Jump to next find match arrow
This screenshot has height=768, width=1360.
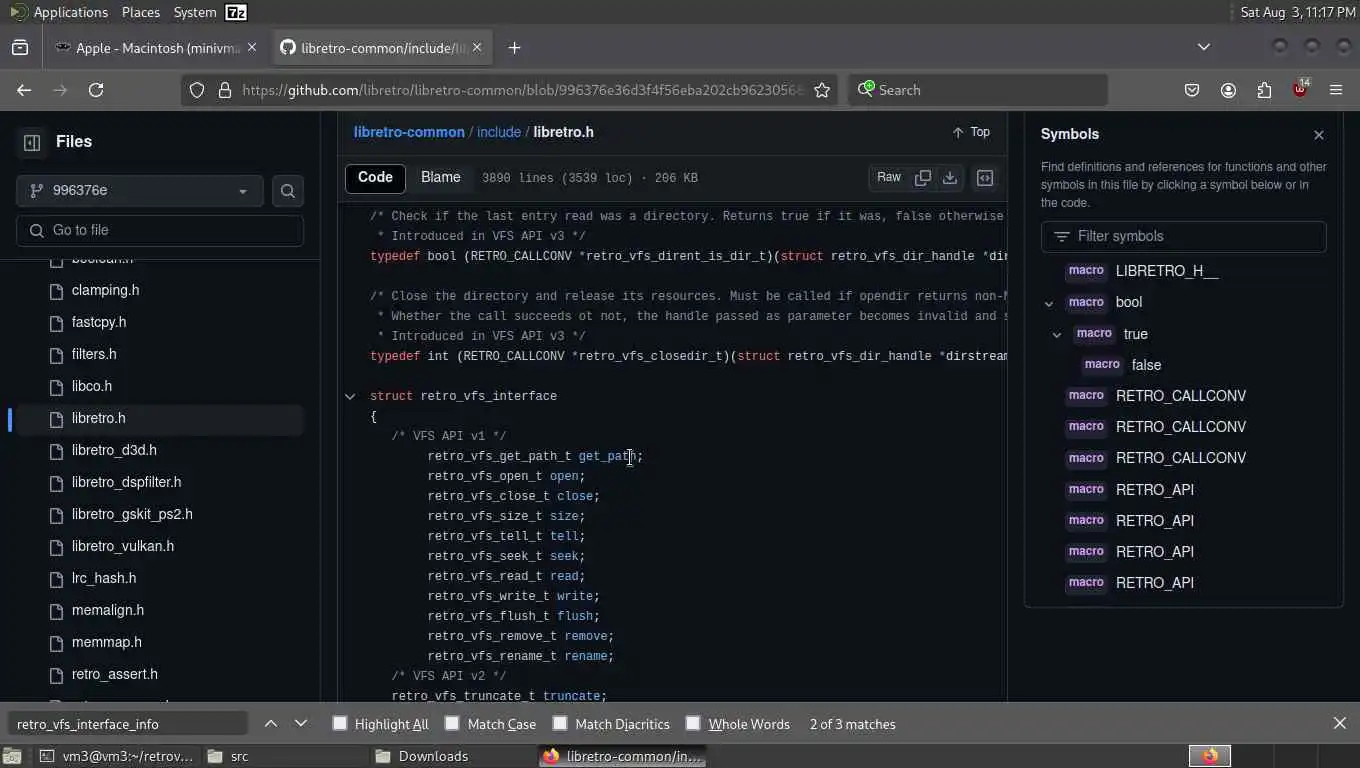click(301, 724)
